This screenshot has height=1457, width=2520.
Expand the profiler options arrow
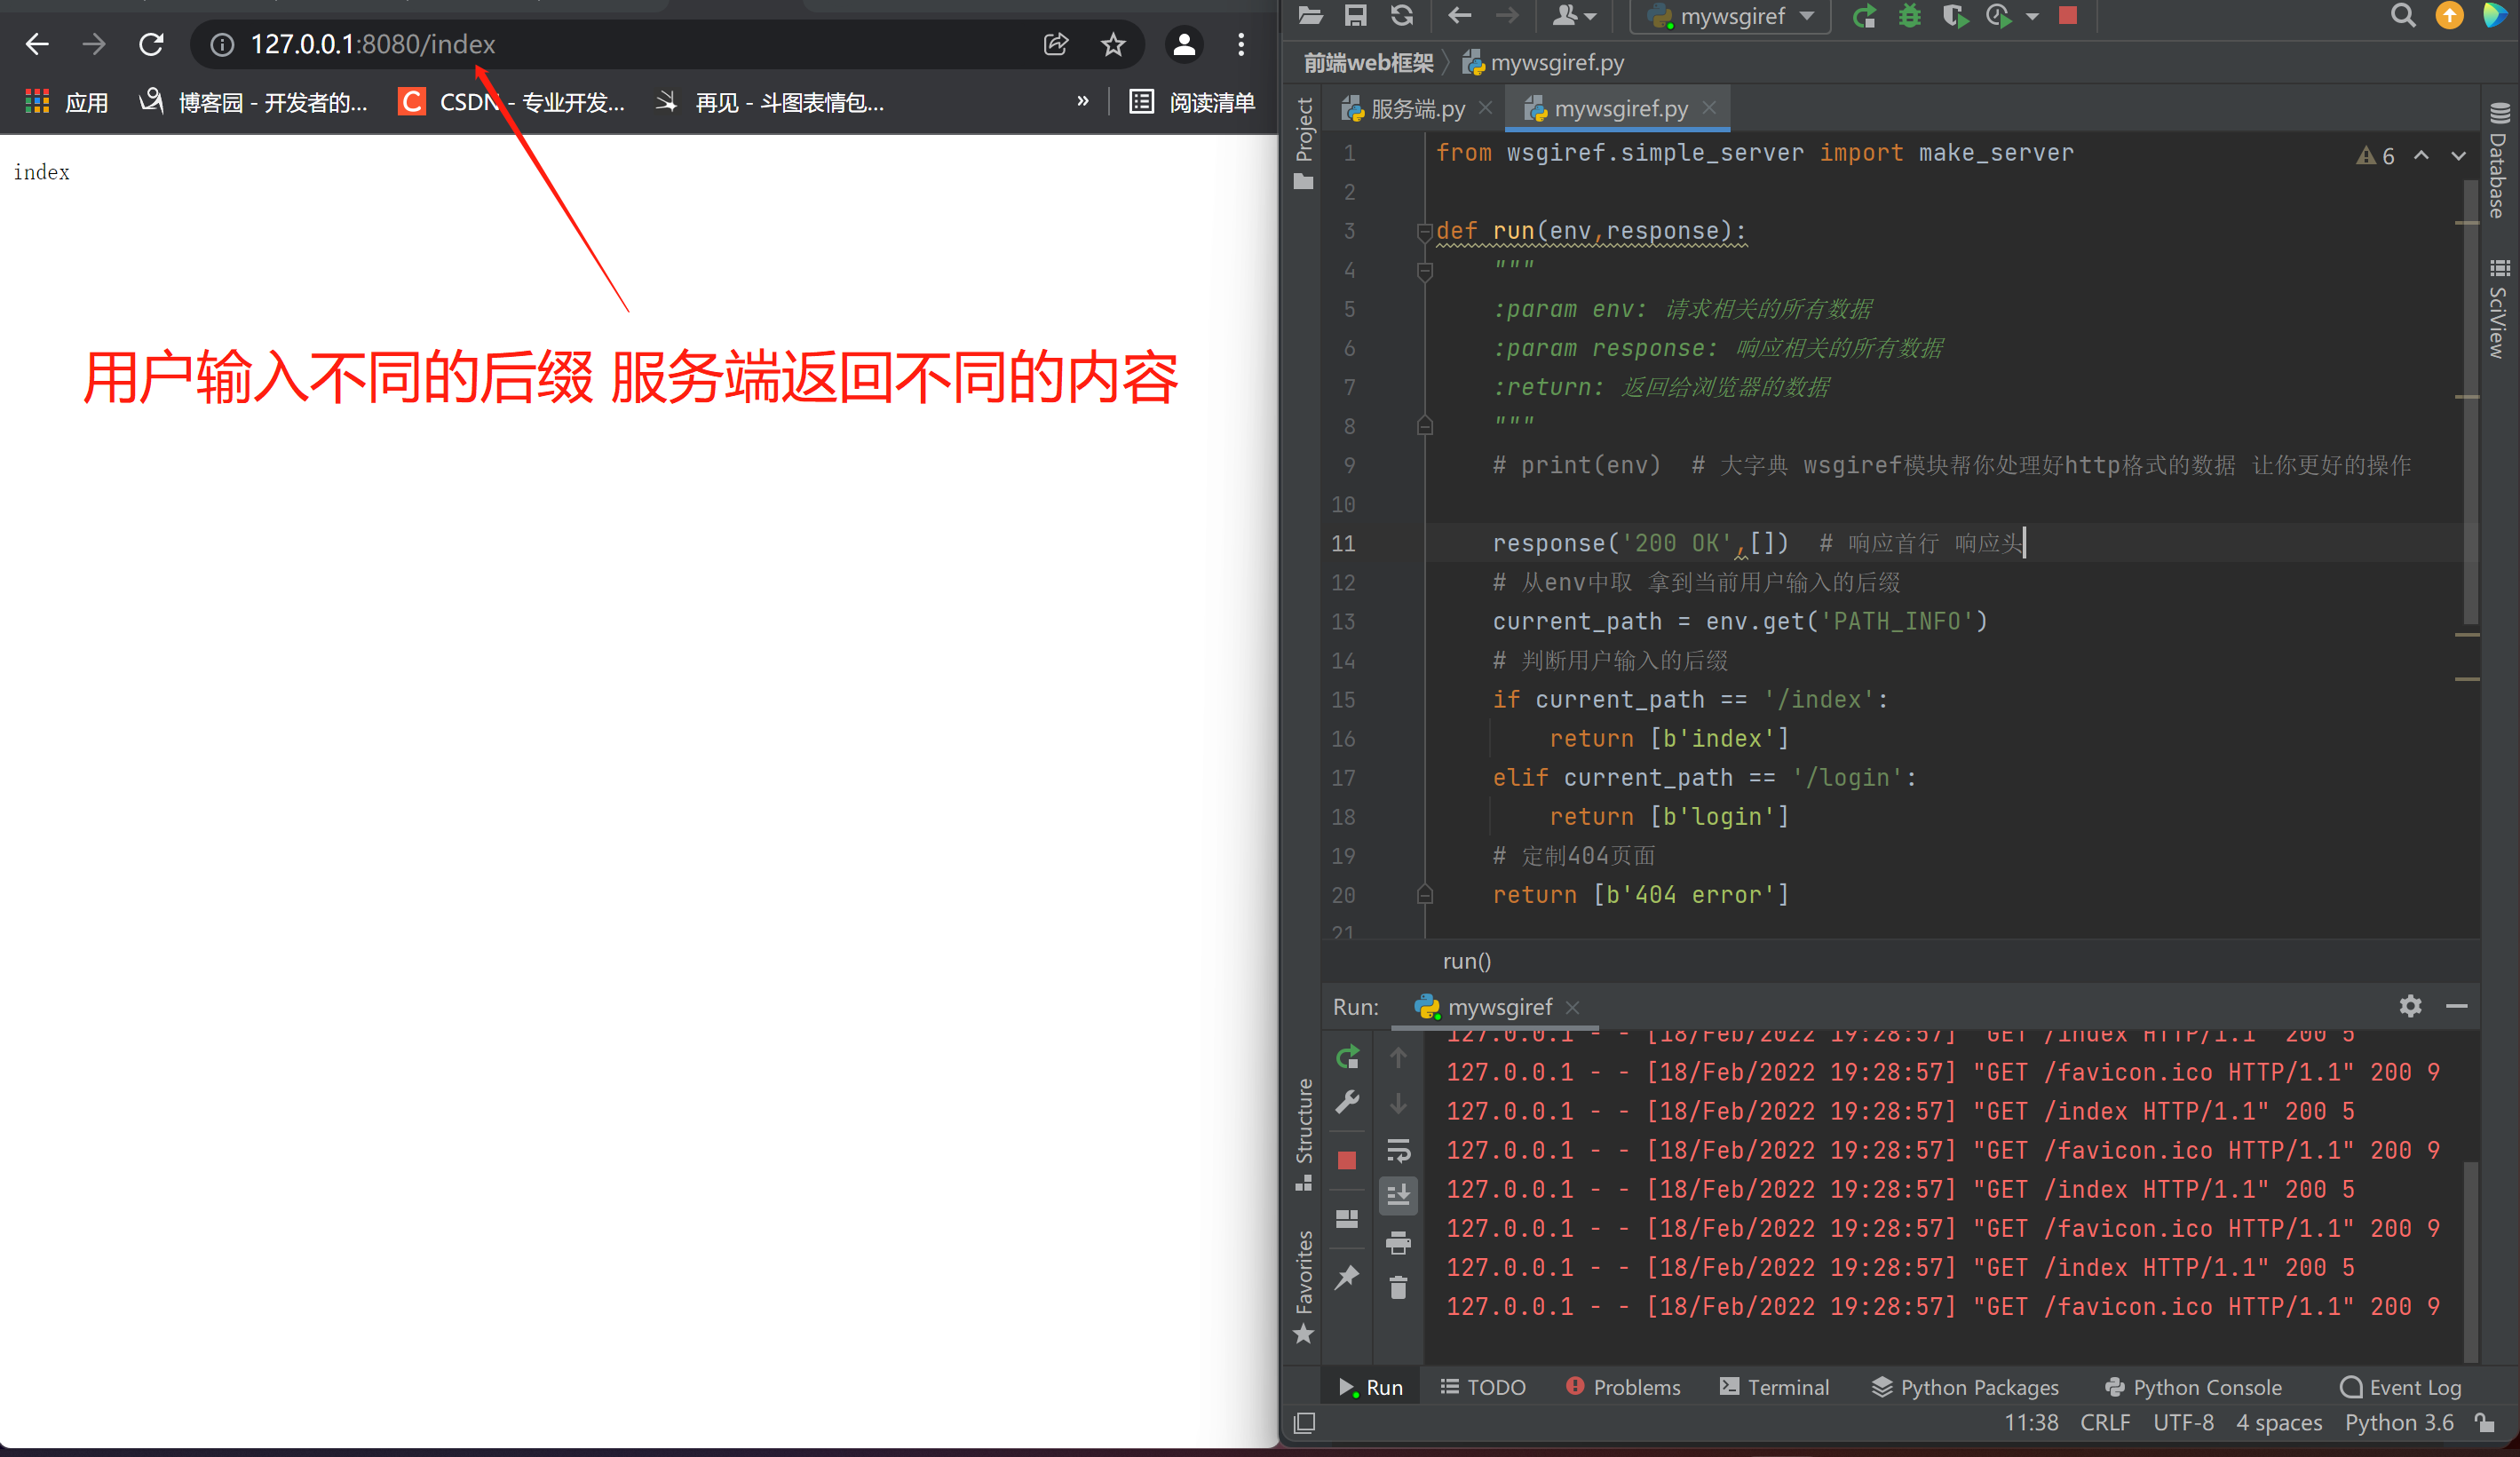tap(2032, 17)
